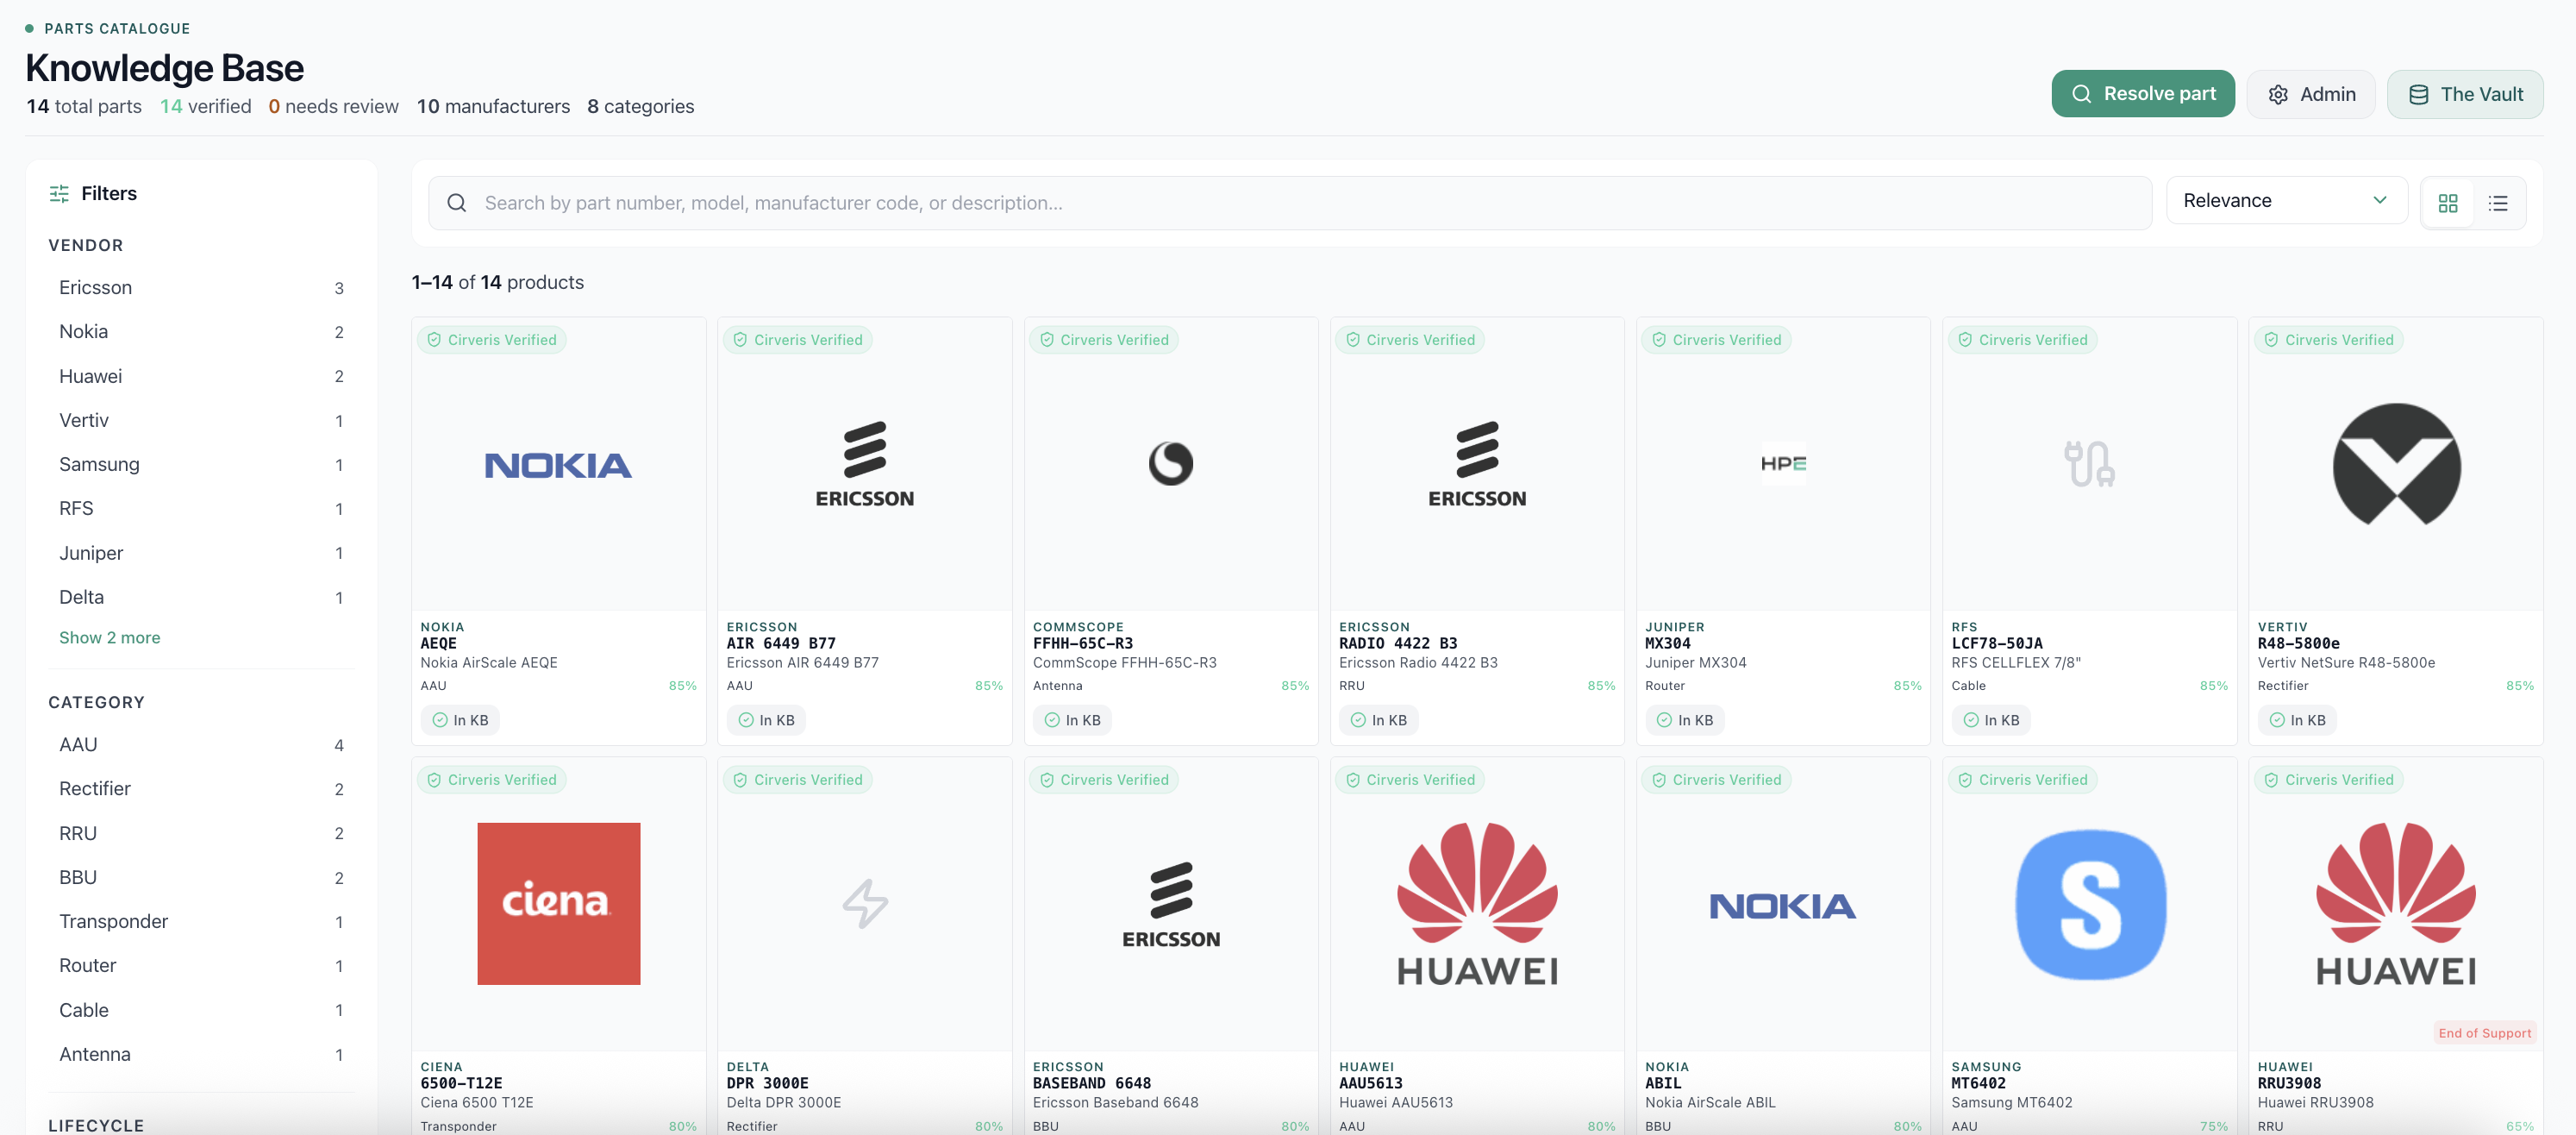Click the Ericsson logo on Baseband 6648 card
The width and height of the screenshot is (2576, 1135).
pos(1170,904)
